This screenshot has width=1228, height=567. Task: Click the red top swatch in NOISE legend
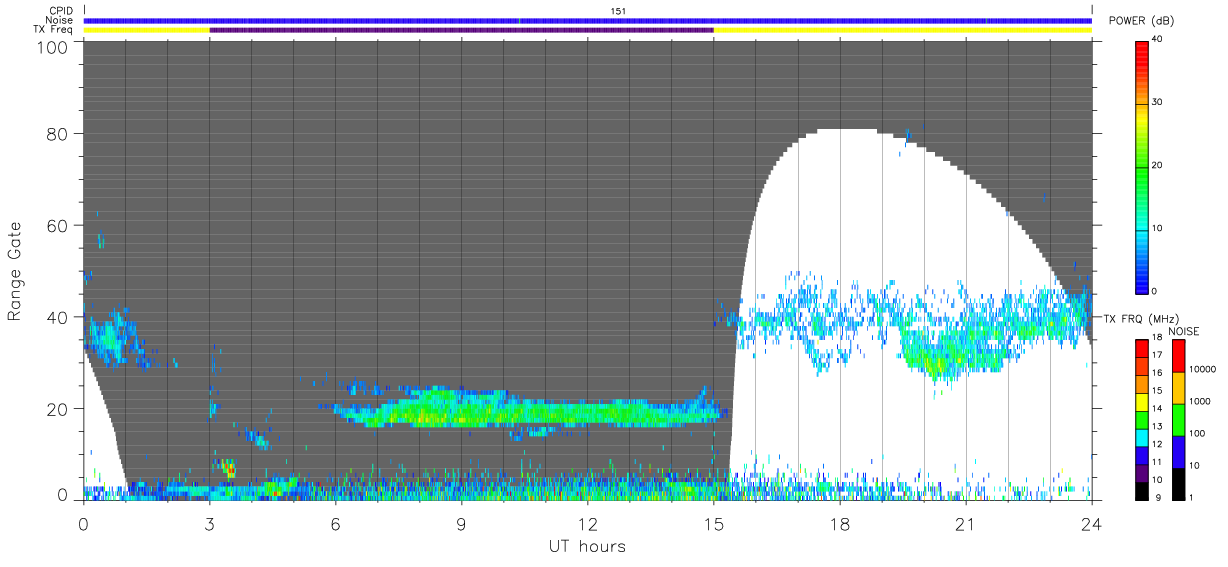tap(1178, 356)
